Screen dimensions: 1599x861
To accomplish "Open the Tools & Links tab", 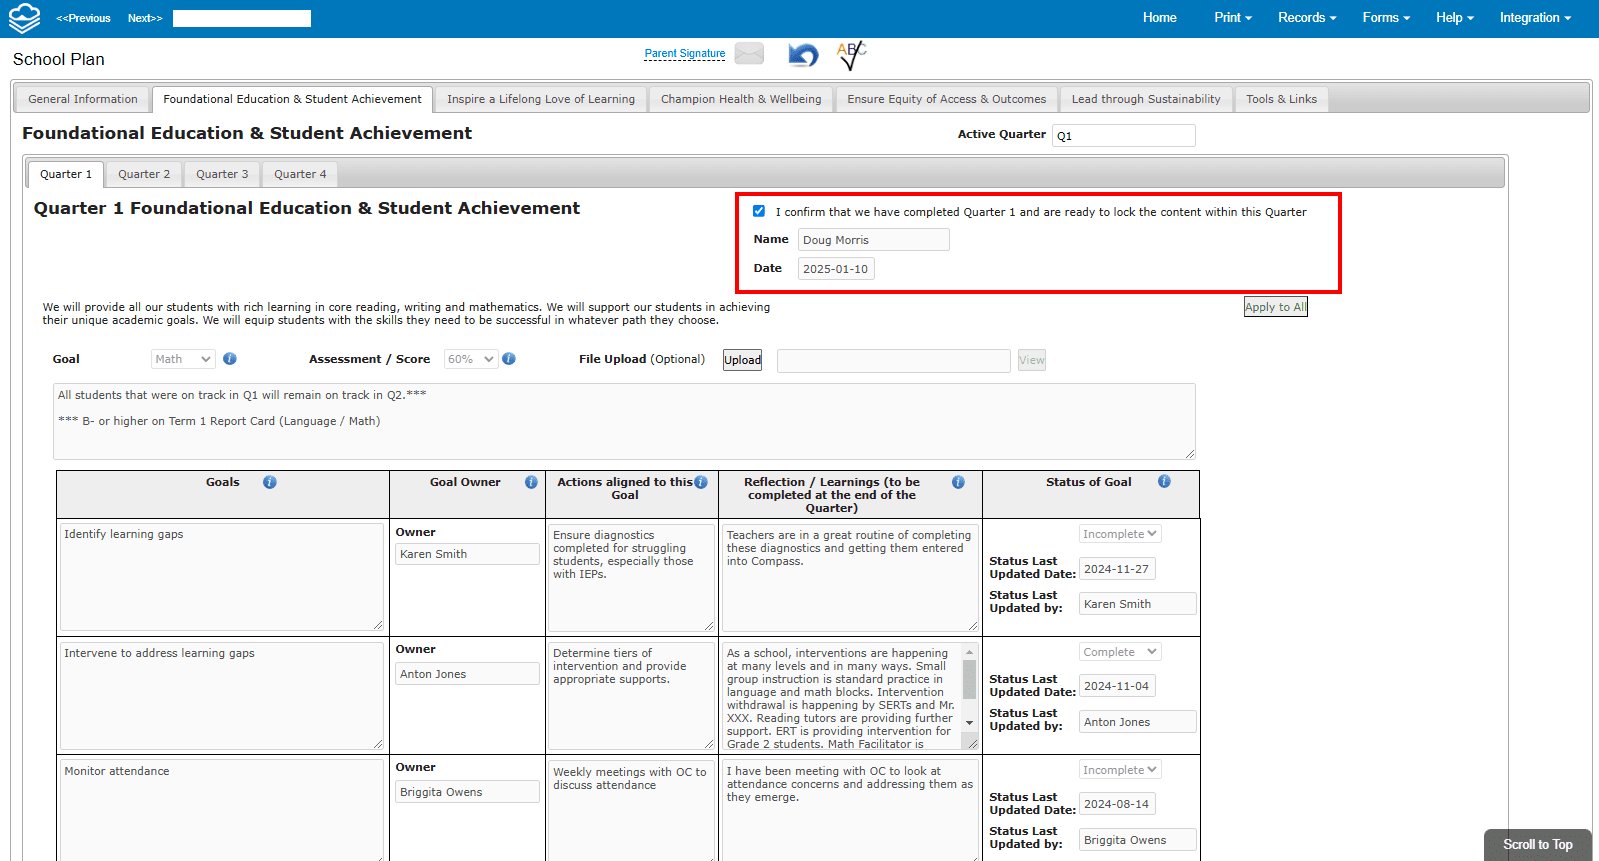I will click(x=1281, y=99).
